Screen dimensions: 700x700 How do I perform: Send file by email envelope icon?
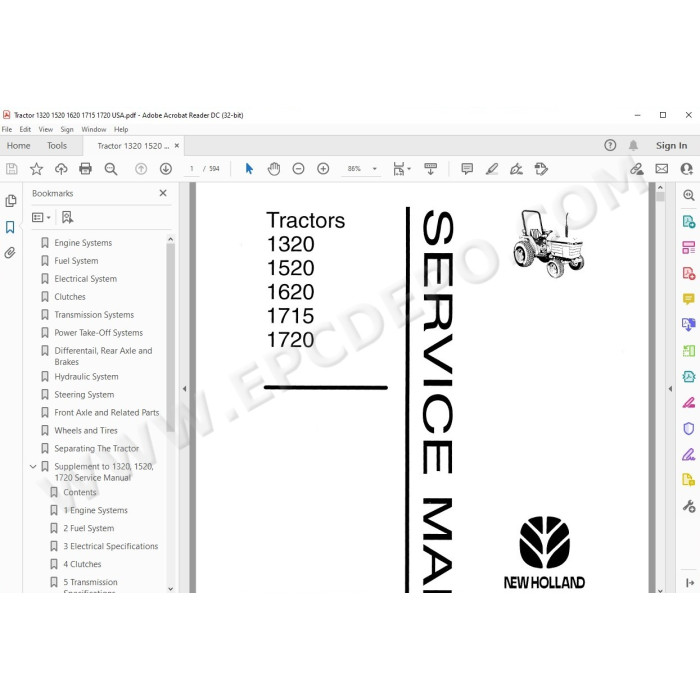[662, 169]
